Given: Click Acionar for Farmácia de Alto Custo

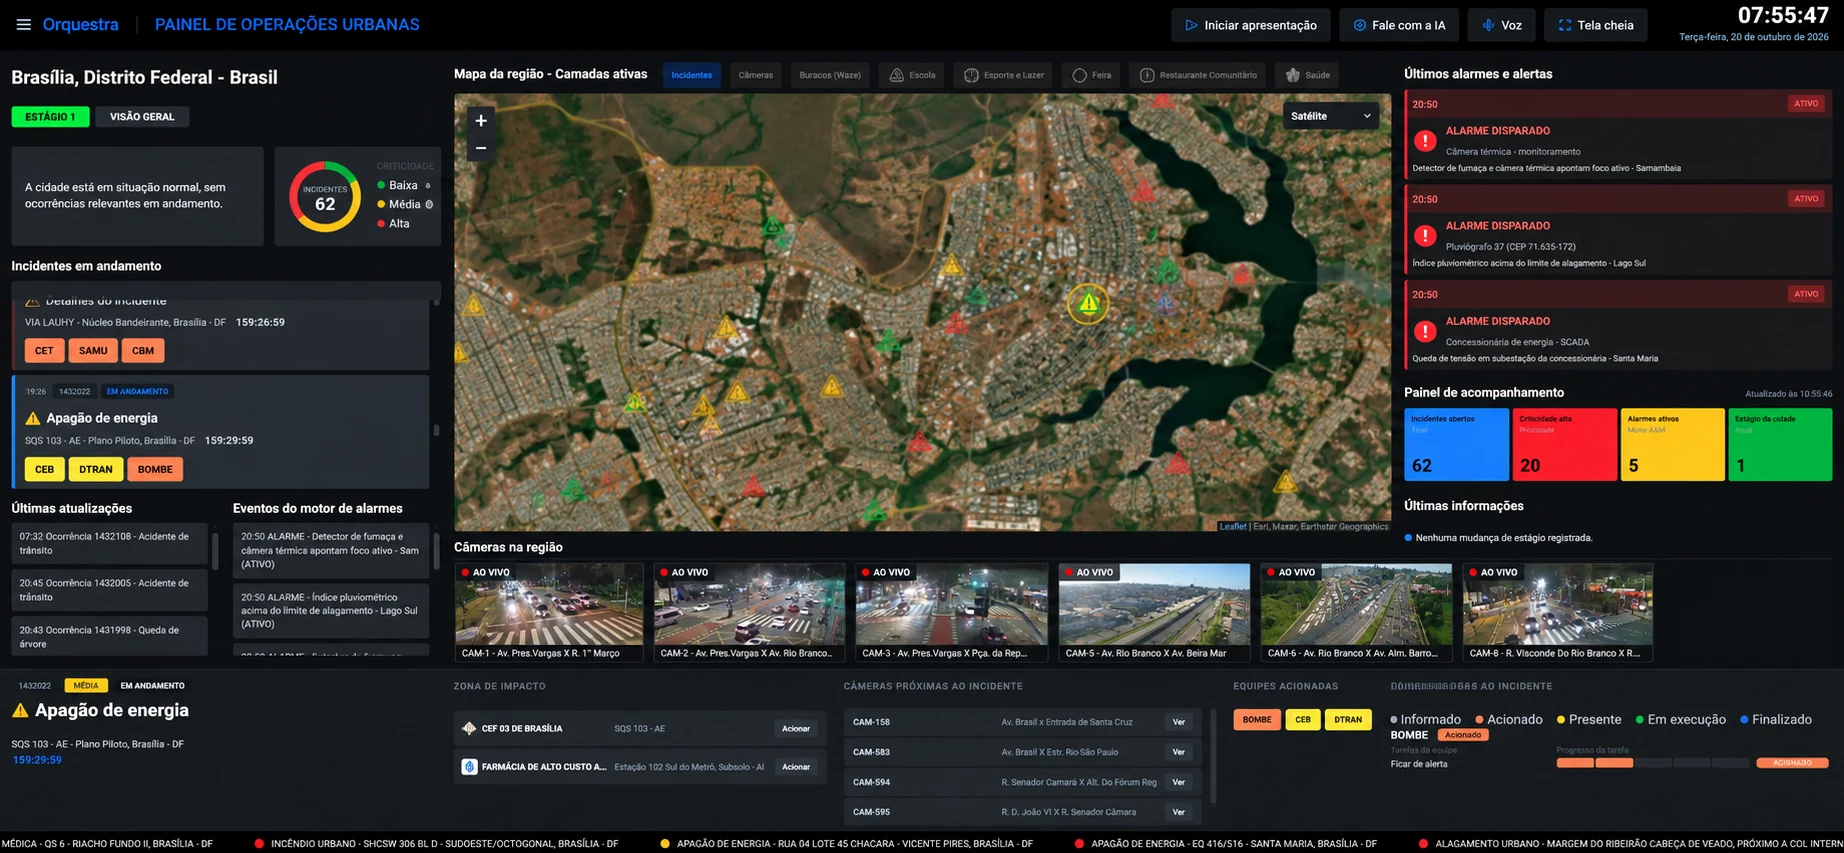Looking at the screenshot, I should coord(796,767).
